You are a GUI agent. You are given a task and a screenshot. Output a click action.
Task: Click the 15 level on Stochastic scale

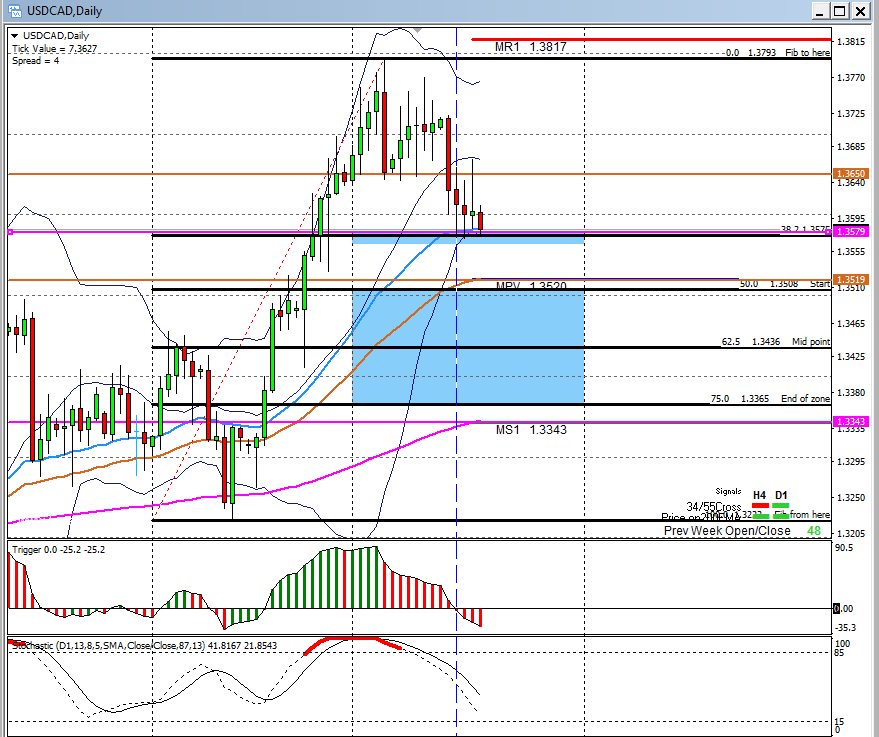point(840,722)
